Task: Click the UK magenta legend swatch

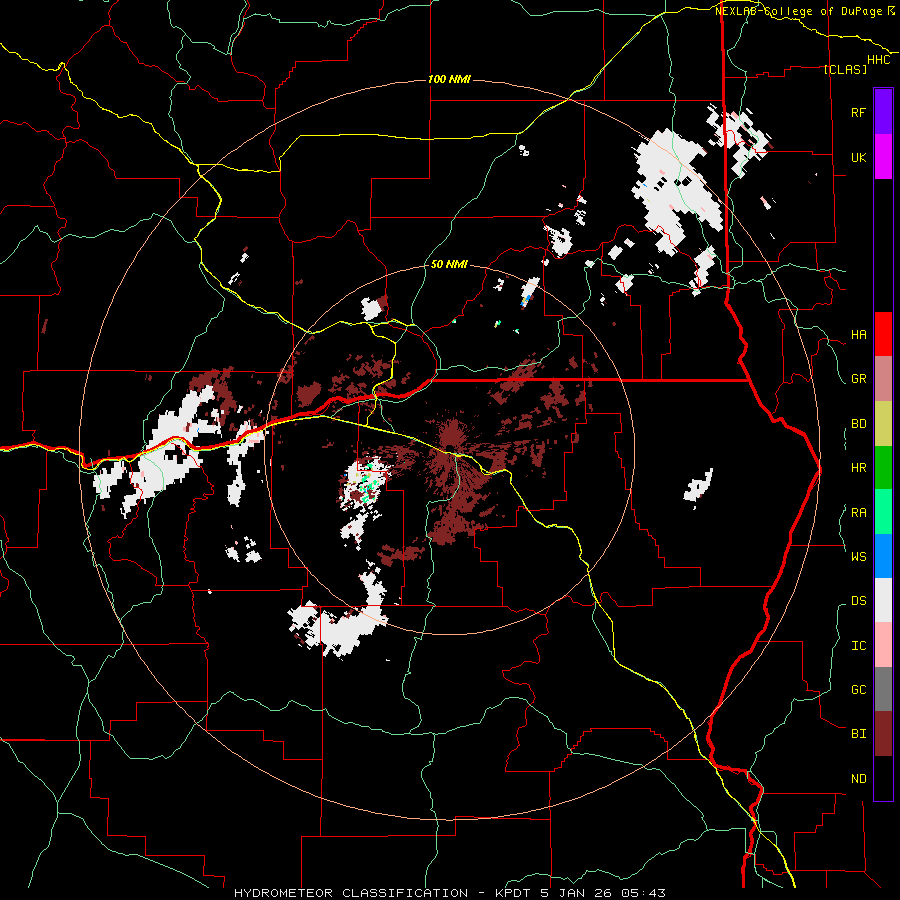Action: (x=883, y=157)
